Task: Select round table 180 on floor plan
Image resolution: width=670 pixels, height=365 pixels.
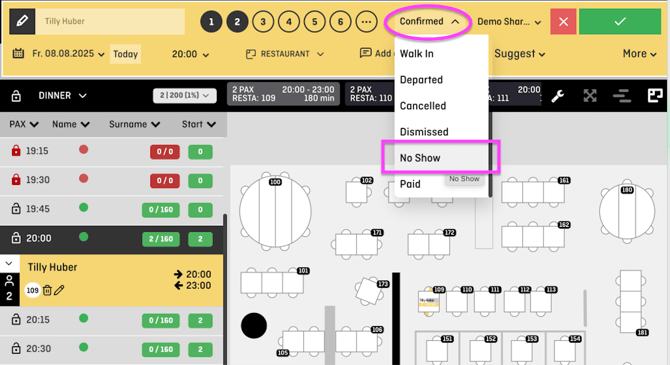Action: 627,212
